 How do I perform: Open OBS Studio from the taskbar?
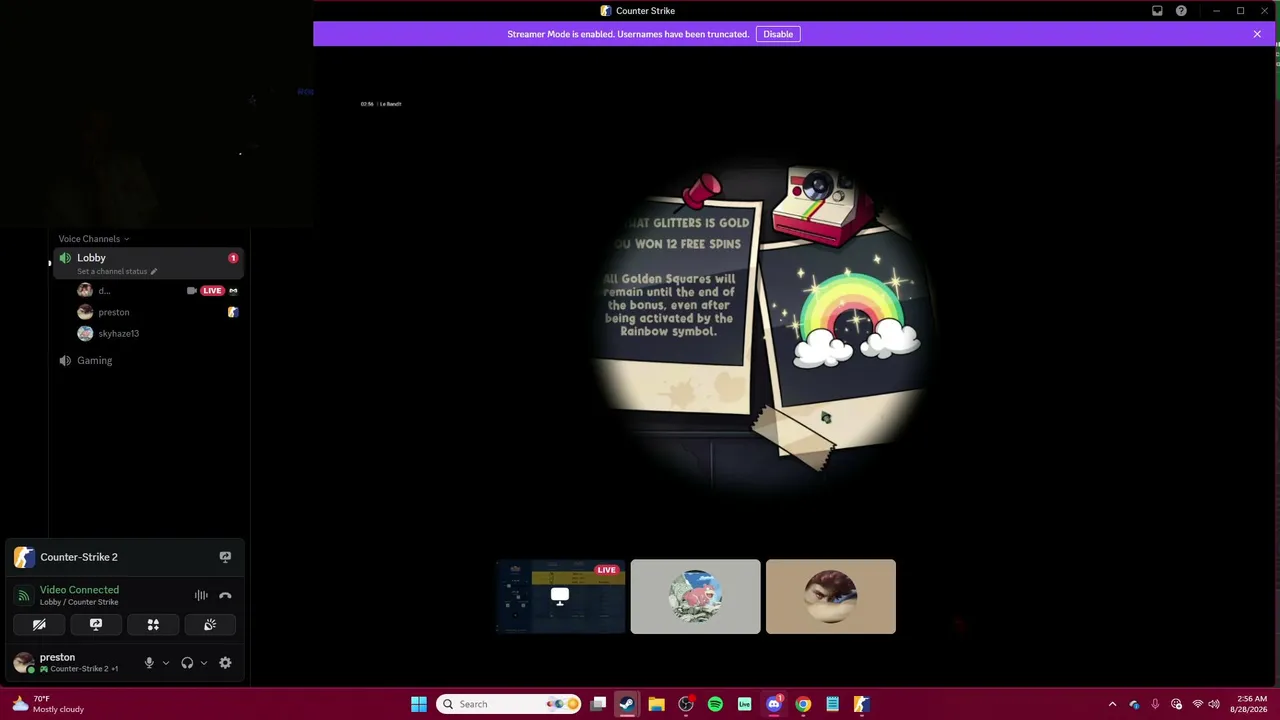[686, 704]
